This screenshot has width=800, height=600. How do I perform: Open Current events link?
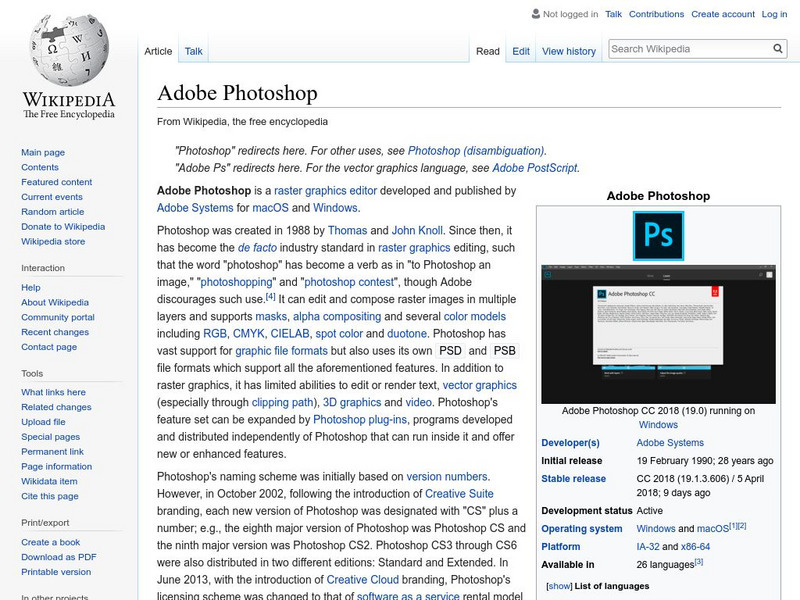tap(52, 197)
